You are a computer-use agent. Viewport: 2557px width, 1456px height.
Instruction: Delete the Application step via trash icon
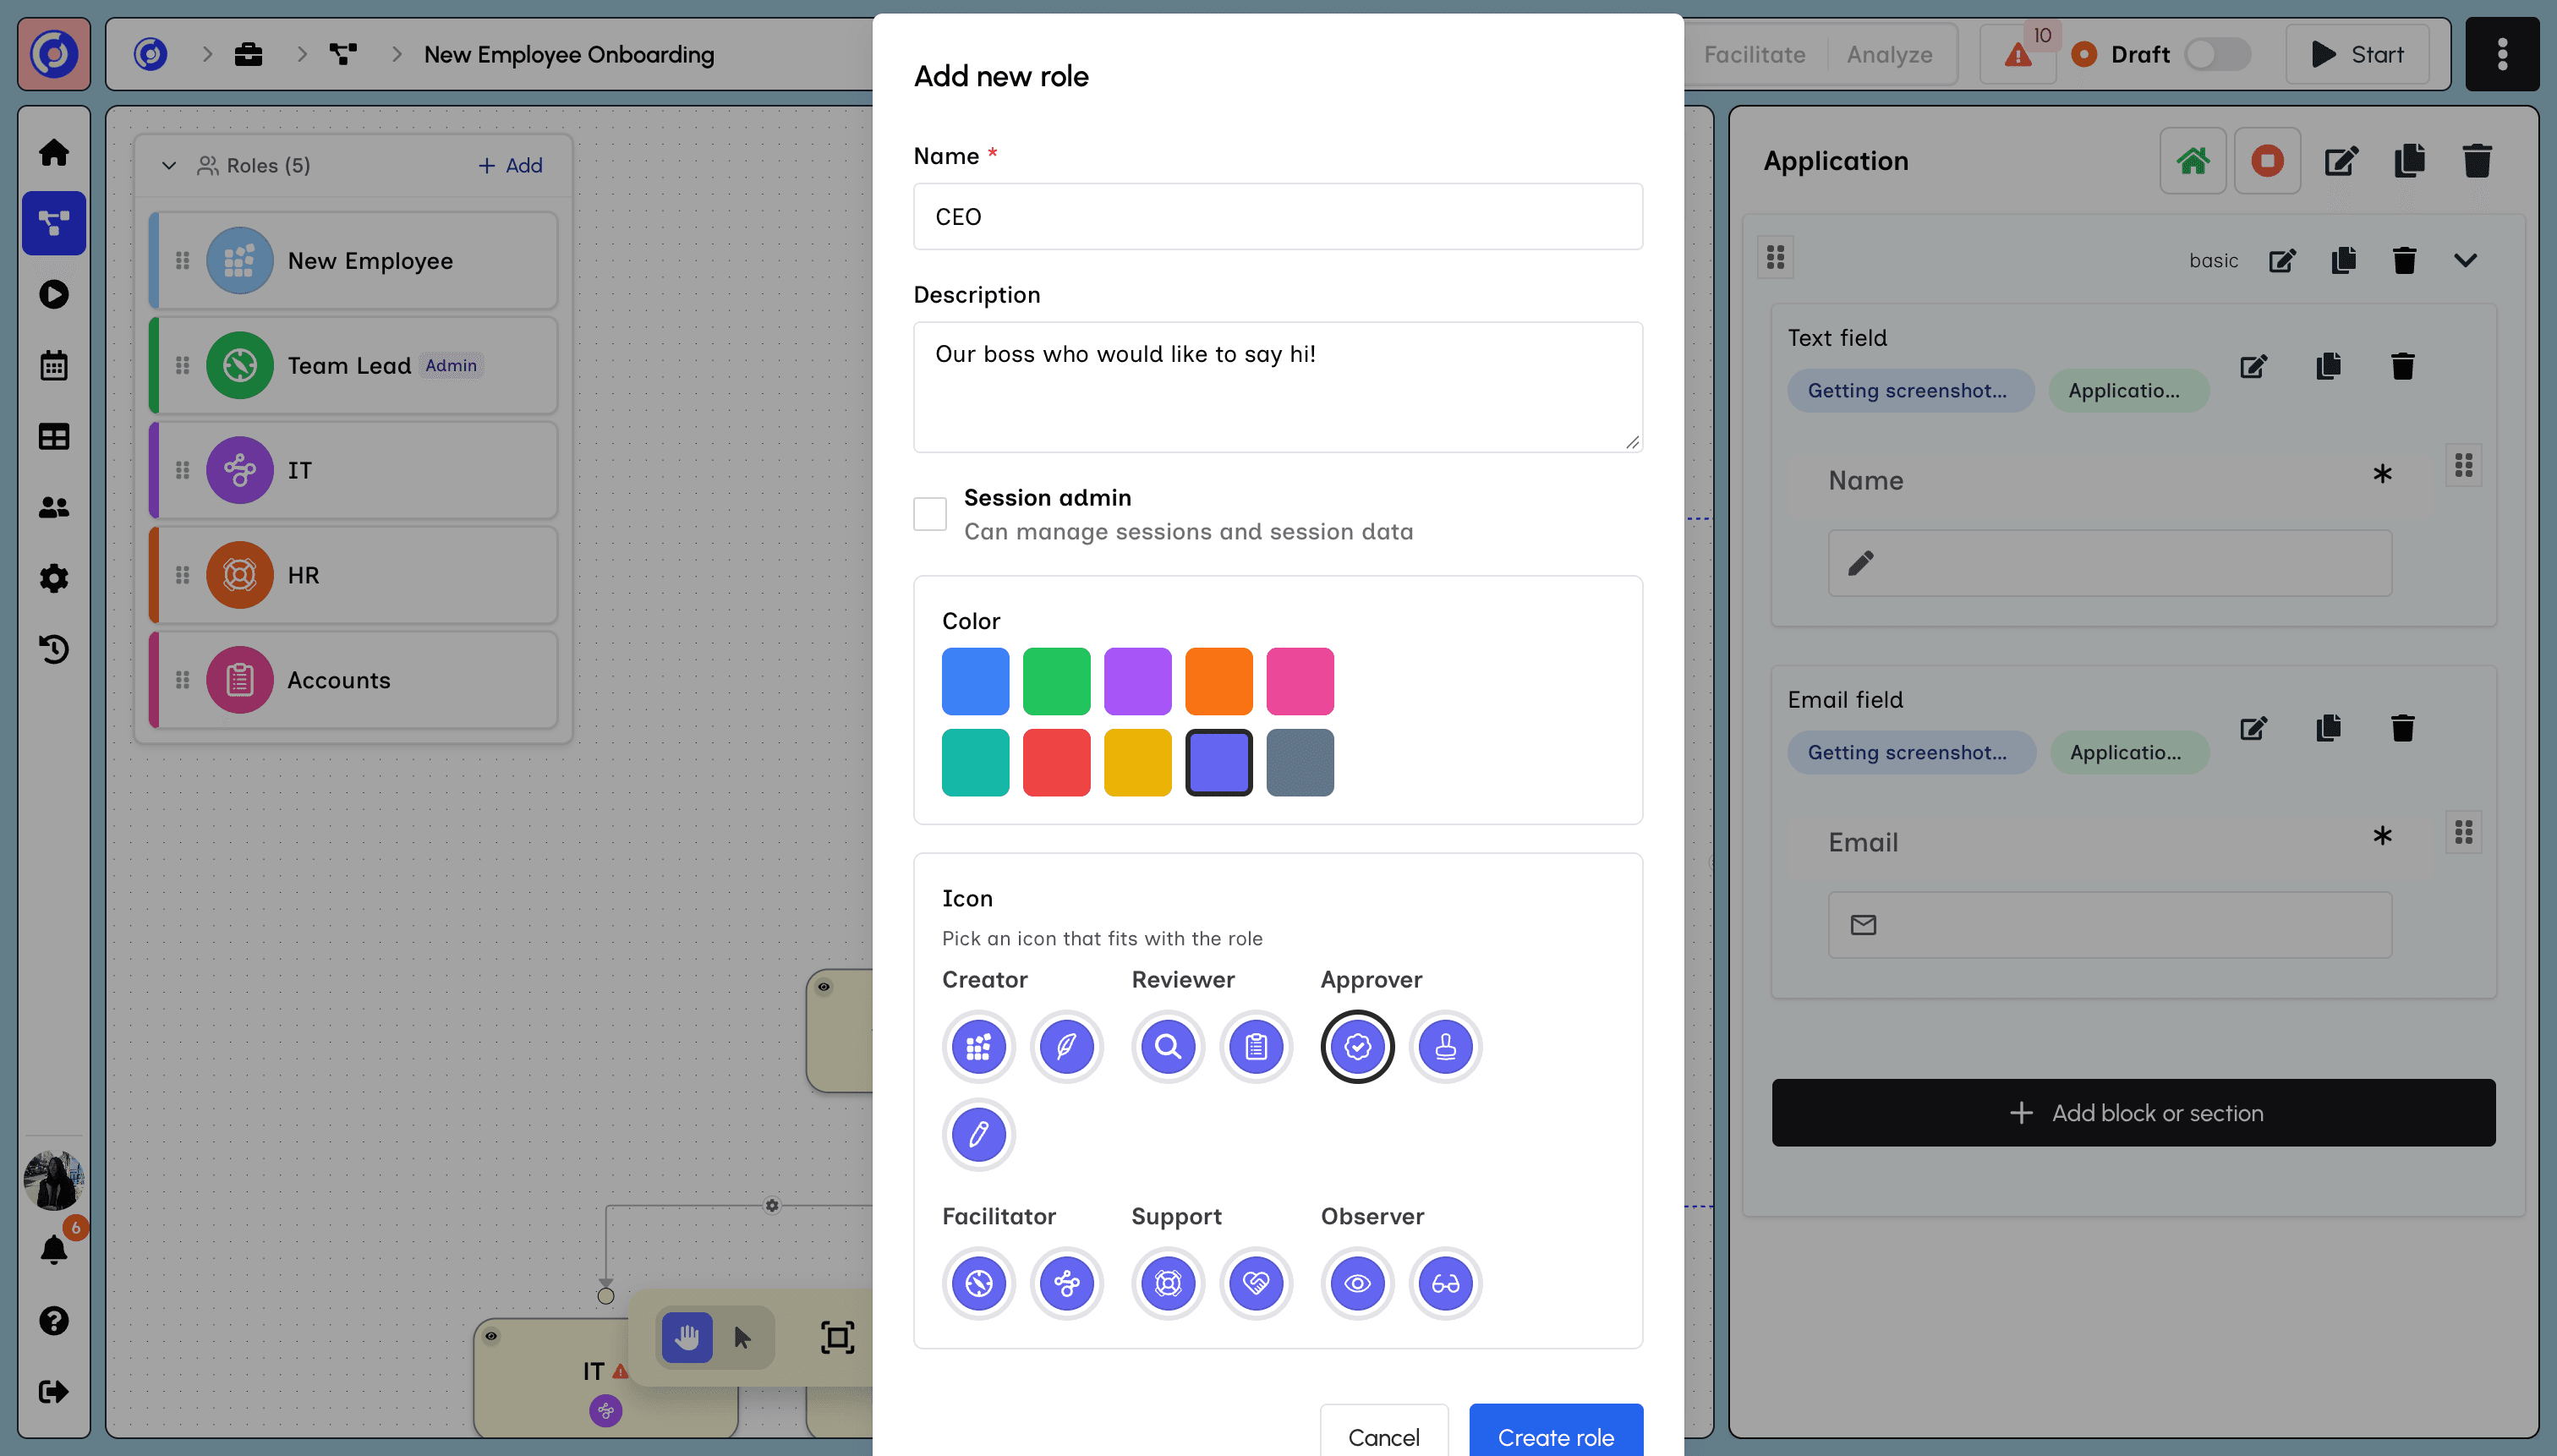[x=2477, y=160]
